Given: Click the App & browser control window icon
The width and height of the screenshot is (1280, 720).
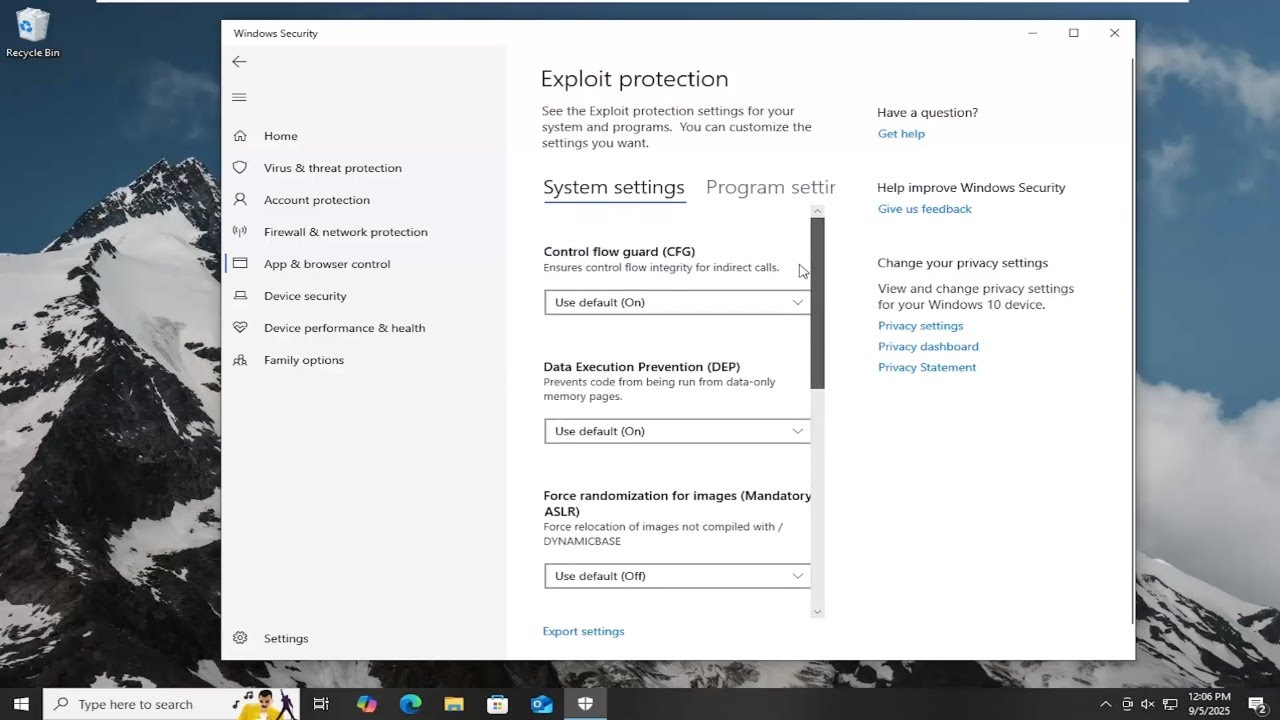Looking at the screenshot, I should tap(240, 264).
